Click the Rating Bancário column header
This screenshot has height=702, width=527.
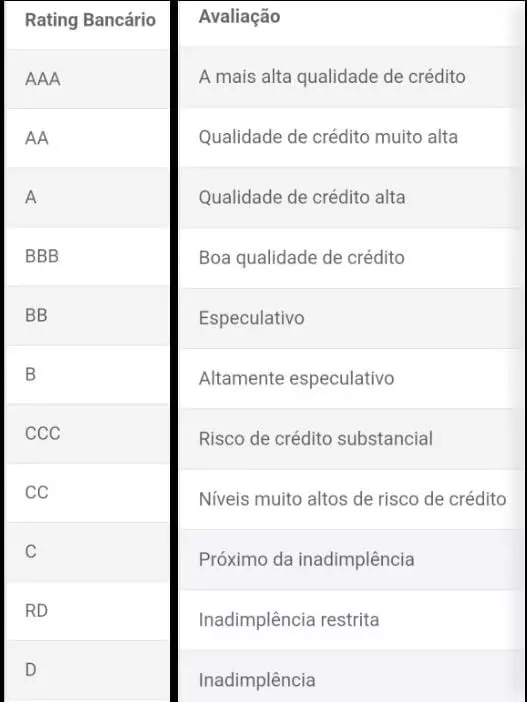(x=90, y=20)
